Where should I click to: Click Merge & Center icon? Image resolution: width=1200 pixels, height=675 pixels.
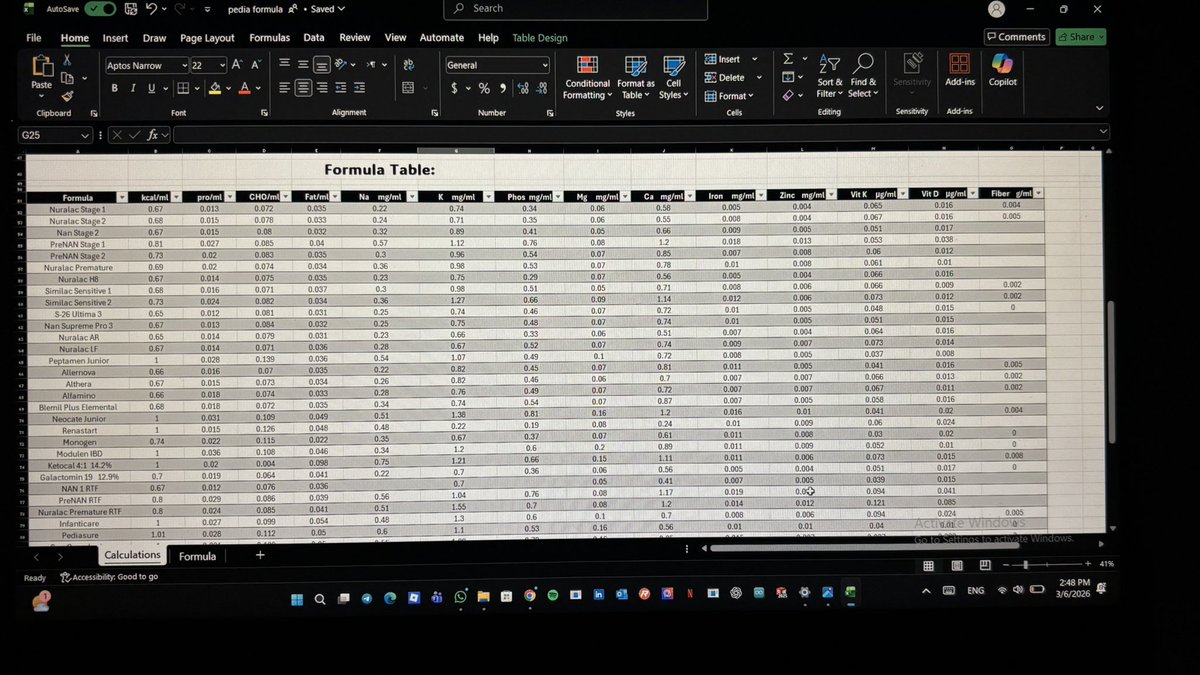click(x=408, y=88)
